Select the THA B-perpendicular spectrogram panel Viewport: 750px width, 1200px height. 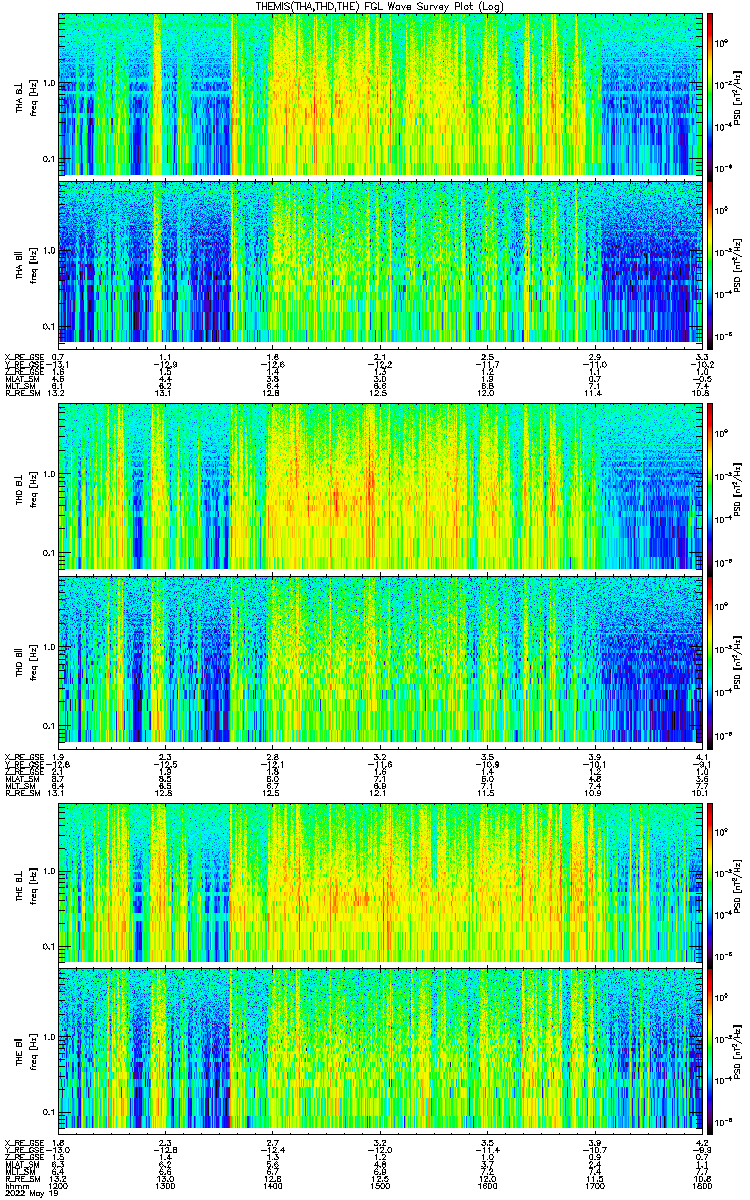tap(380, 93)
